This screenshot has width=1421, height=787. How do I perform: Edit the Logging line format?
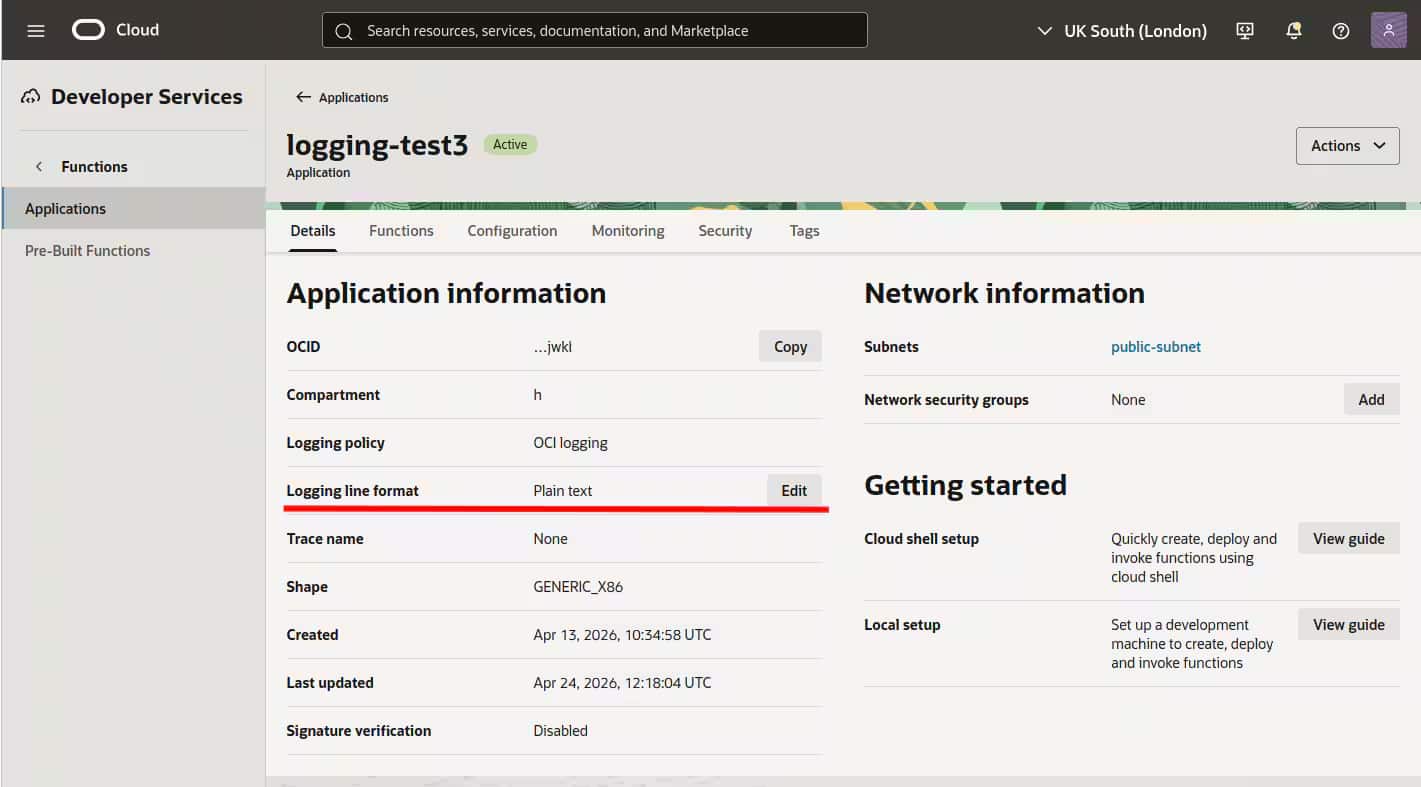point(794,491)
